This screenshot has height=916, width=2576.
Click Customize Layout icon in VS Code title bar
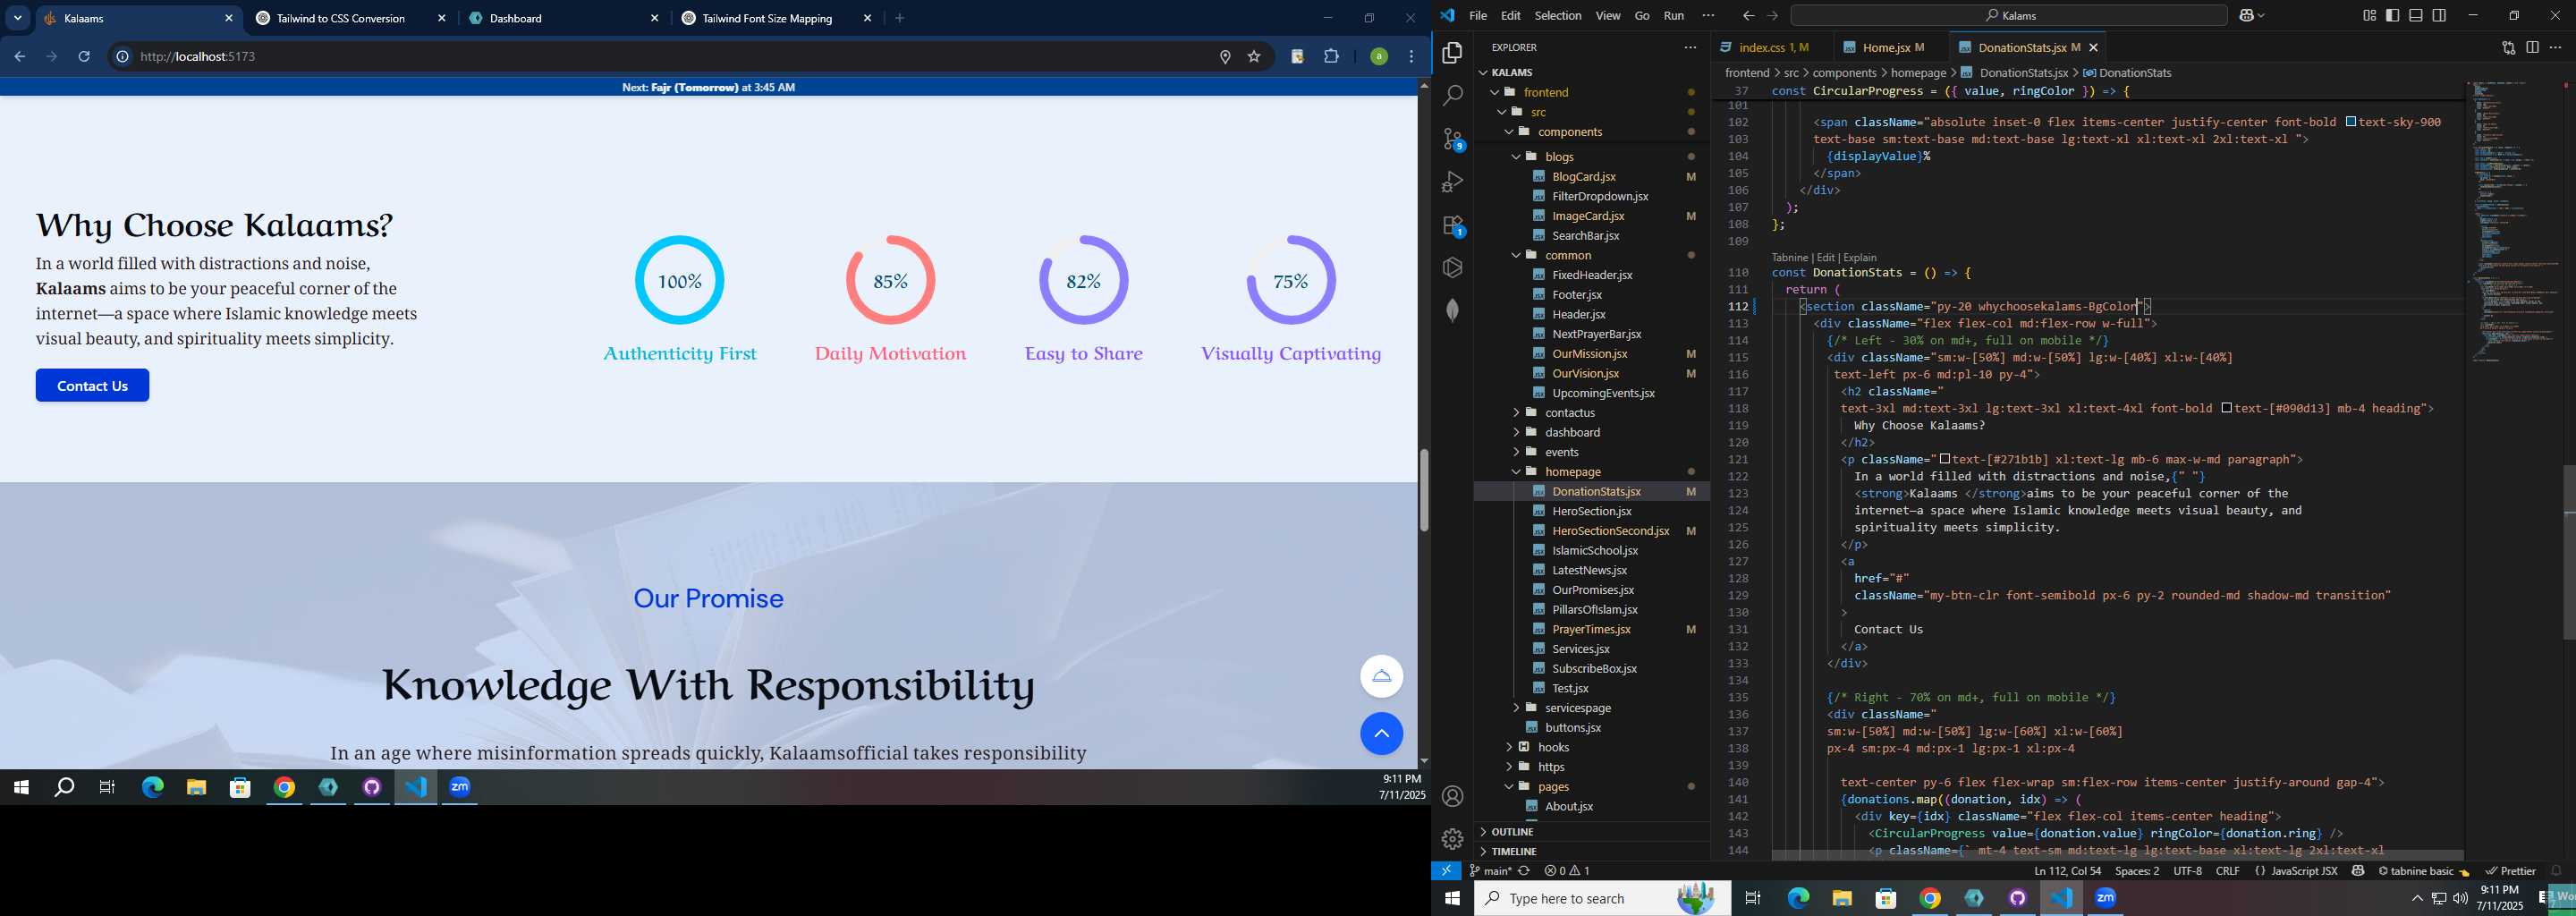click(x=2369, y=16)
